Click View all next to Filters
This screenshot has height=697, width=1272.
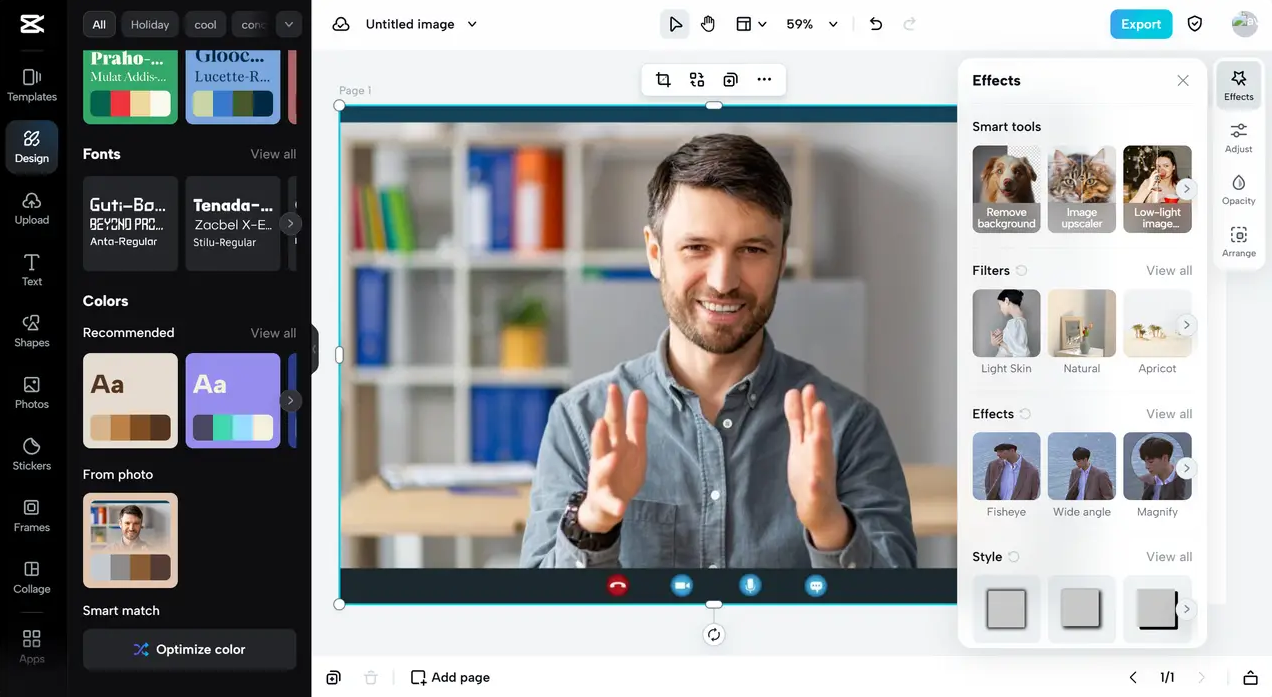coord(1169,270)
